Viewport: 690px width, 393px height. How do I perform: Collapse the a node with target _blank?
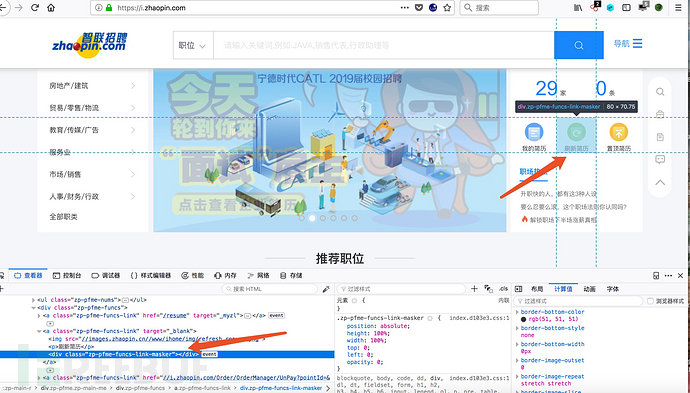[39, 331]
